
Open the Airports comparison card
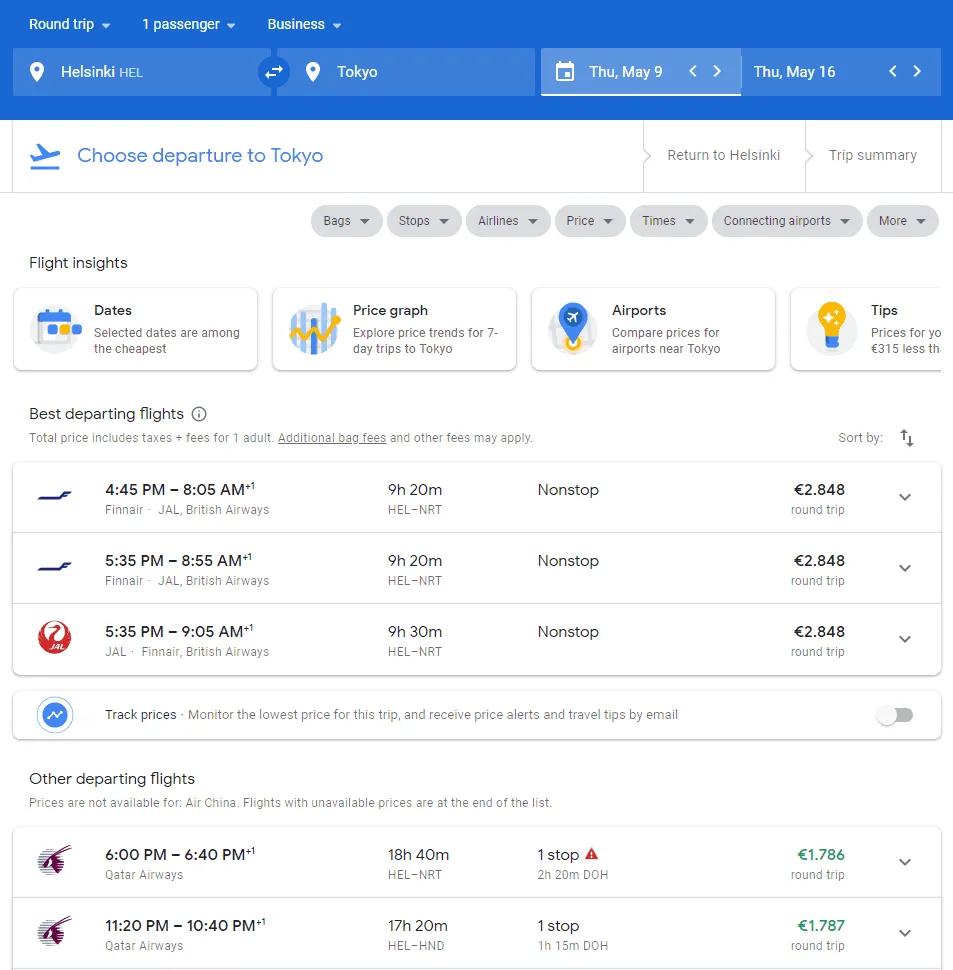[x=653, y=329]
